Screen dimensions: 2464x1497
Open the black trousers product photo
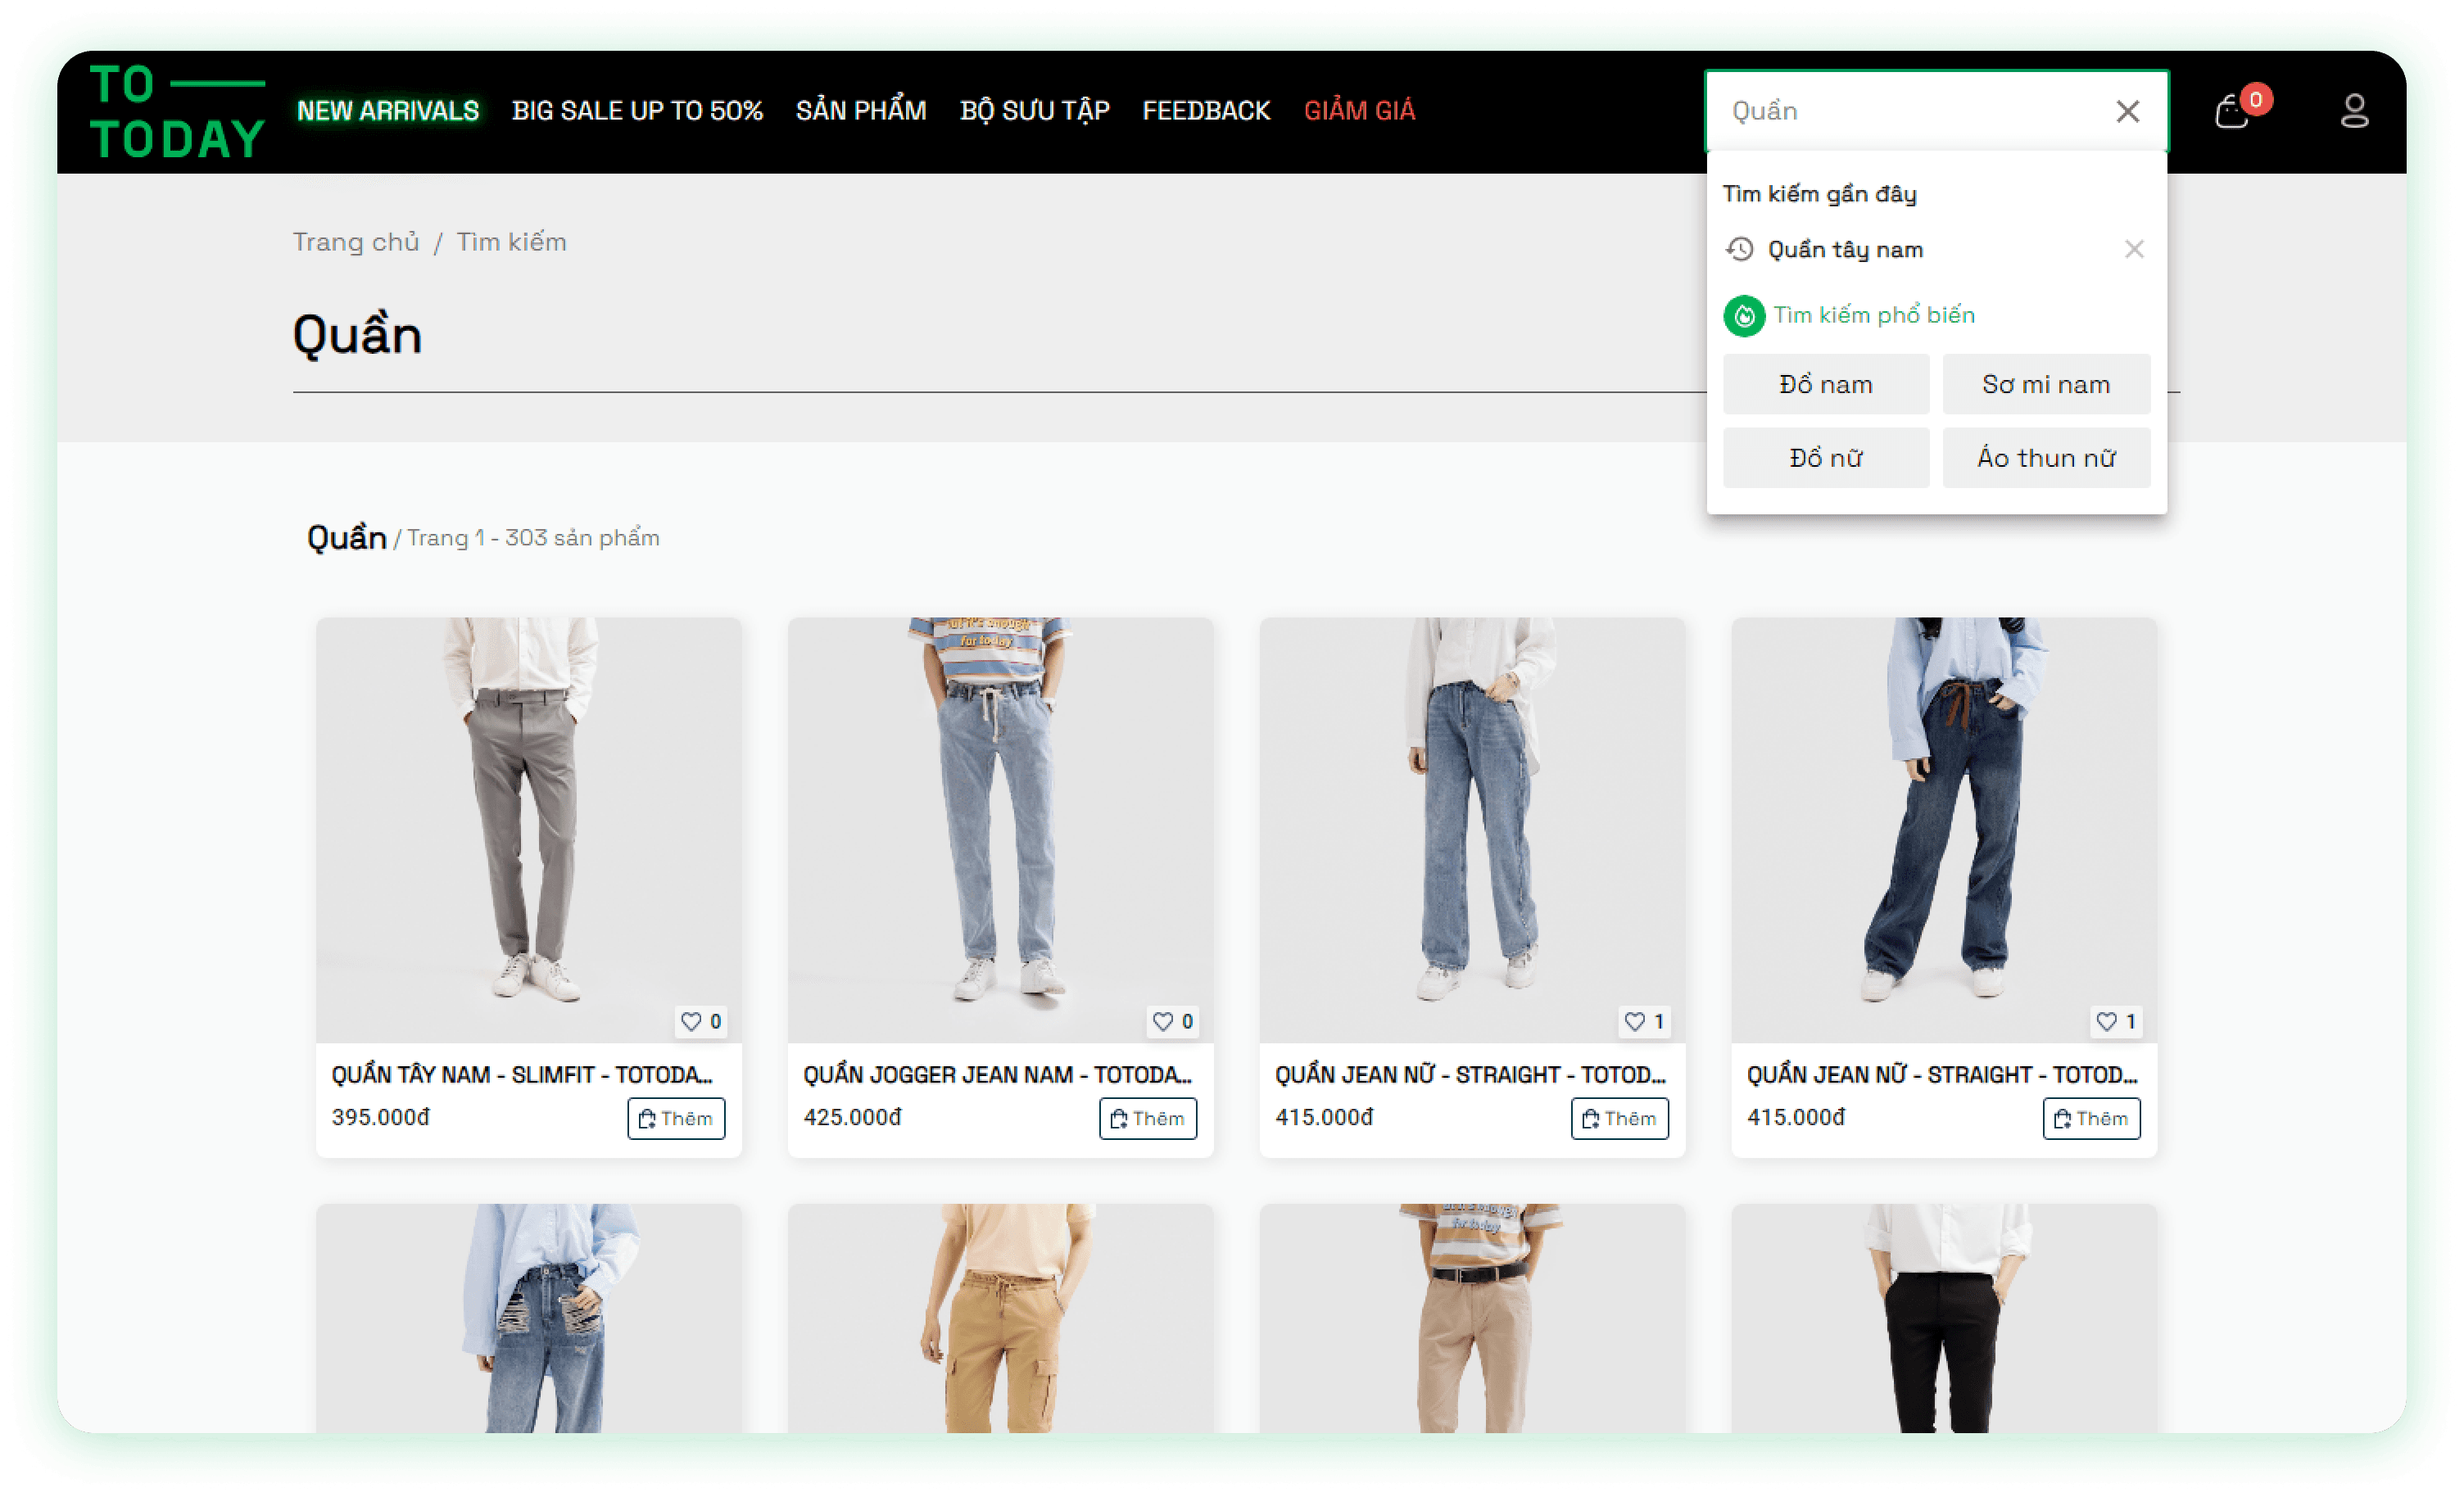[1944, 1318]
